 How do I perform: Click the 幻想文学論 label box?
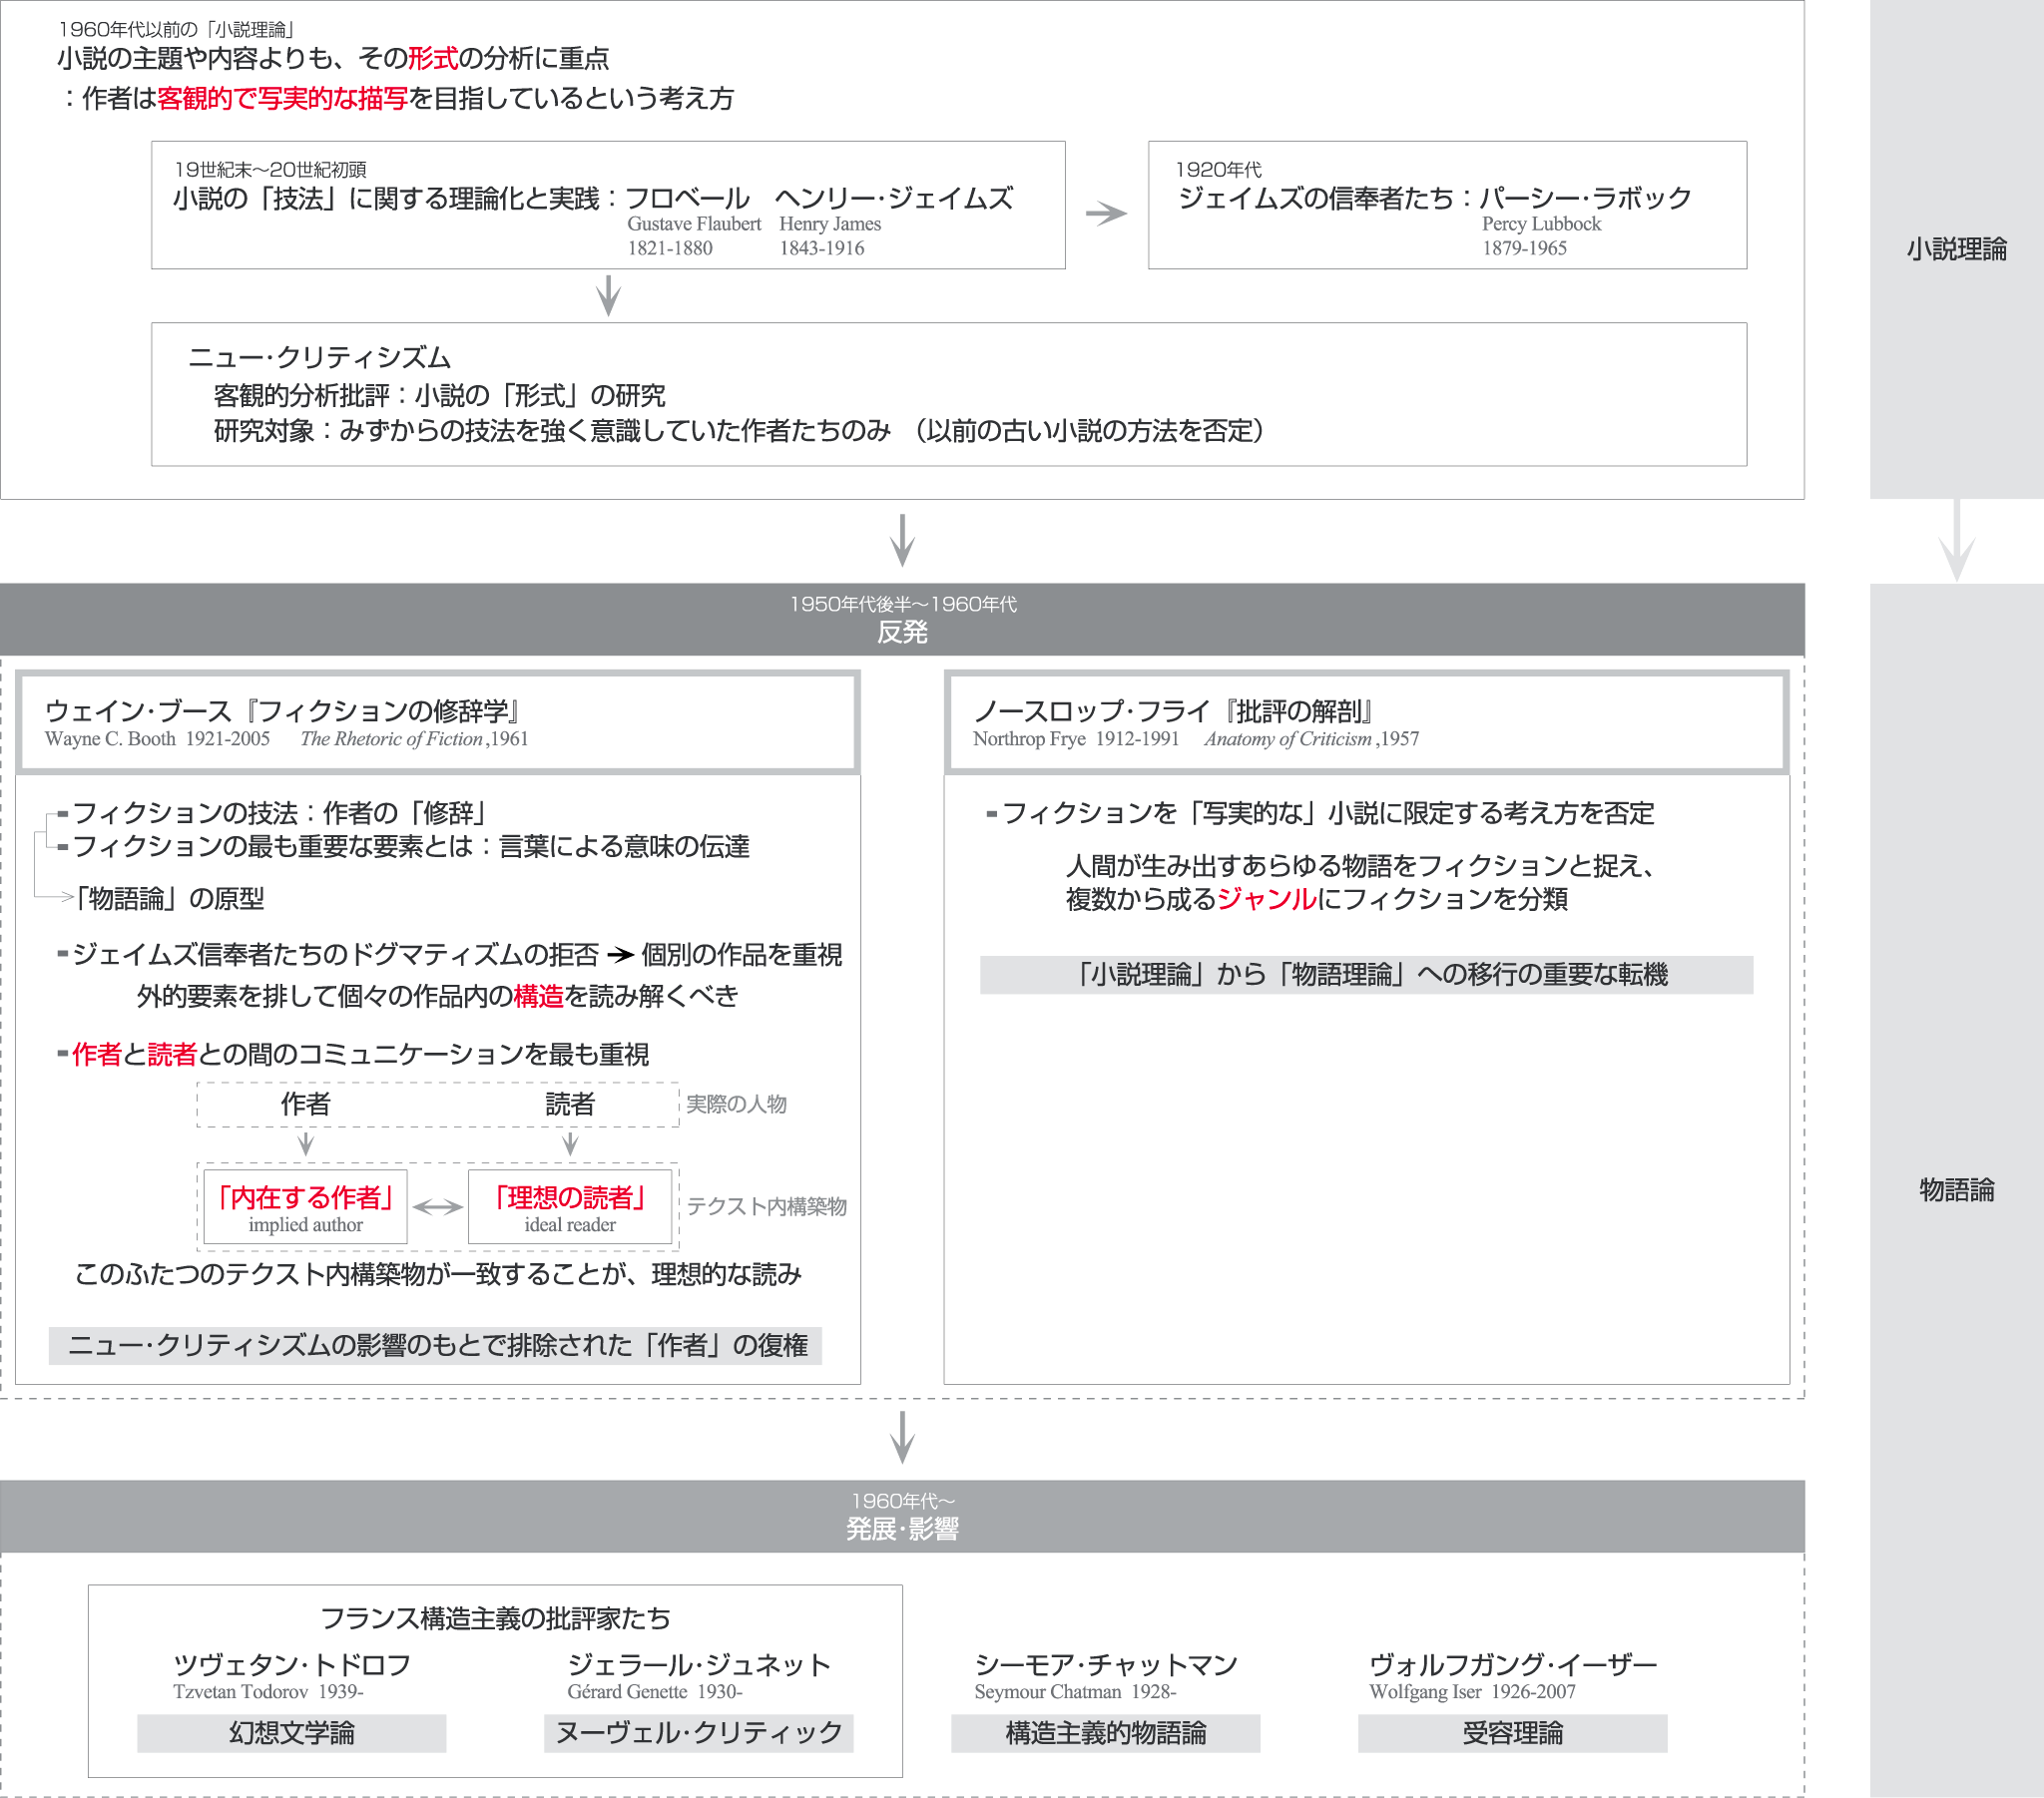(x=291, y=1733)
